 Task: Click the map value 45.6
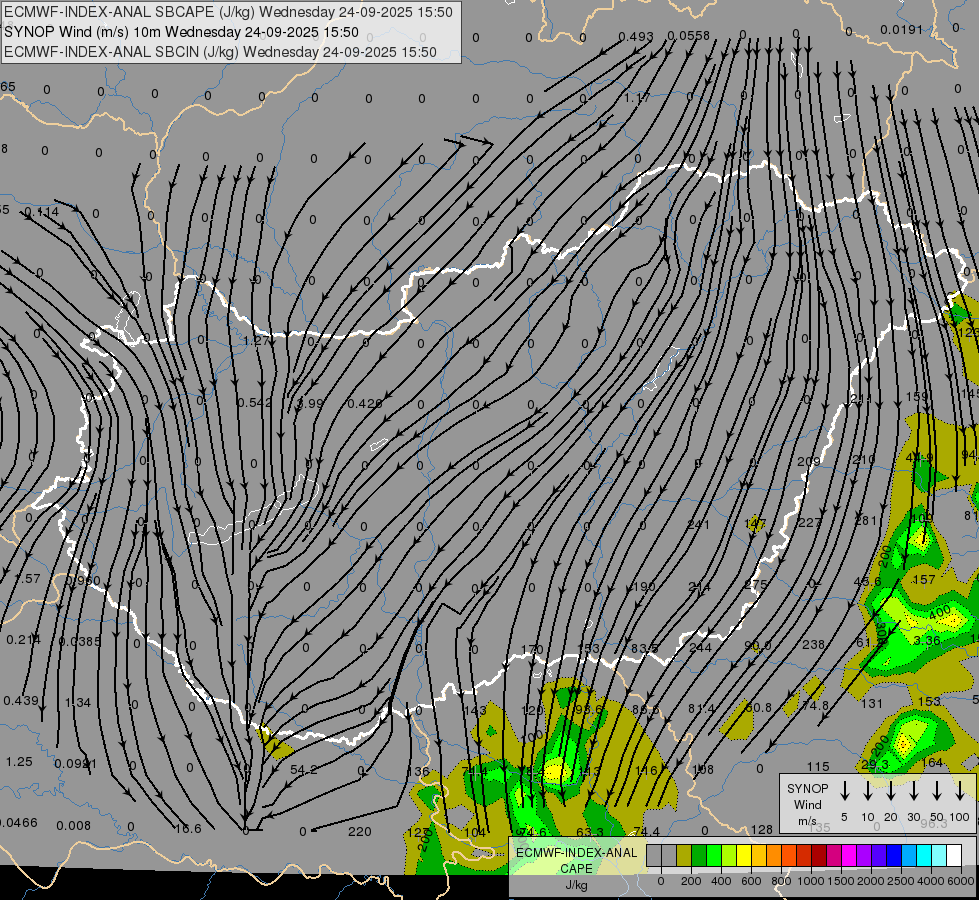tap(867, 581)
